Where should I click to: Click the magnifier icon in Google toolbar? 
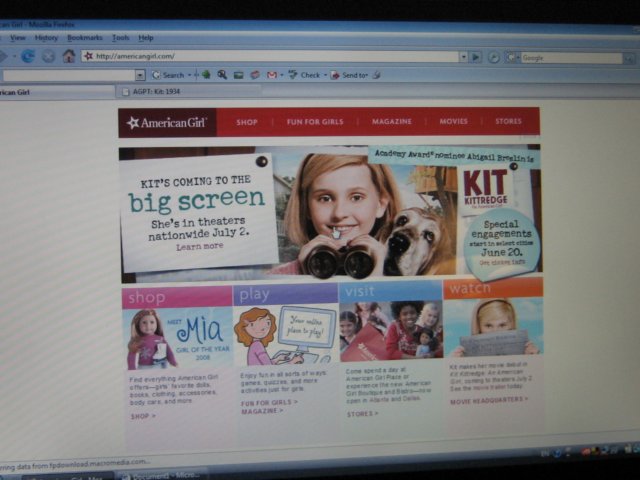click(x=222, y=74)
